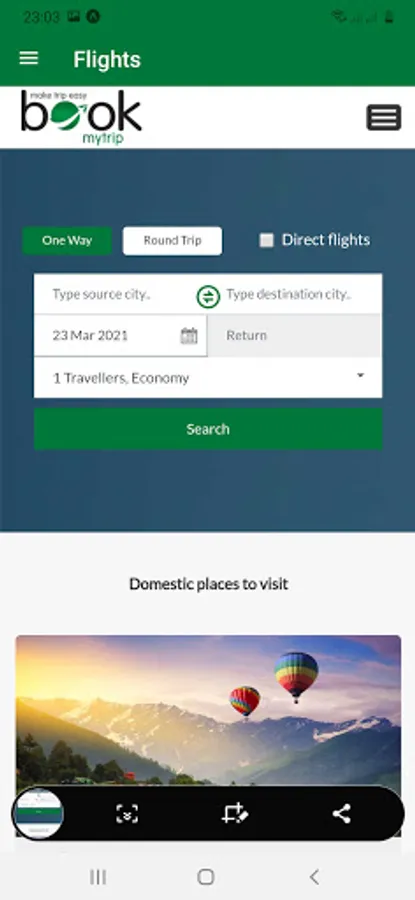The width and height of the screenshot is (415, 900).
Task: Select the Round Trip option
Action: click(172, 240)
